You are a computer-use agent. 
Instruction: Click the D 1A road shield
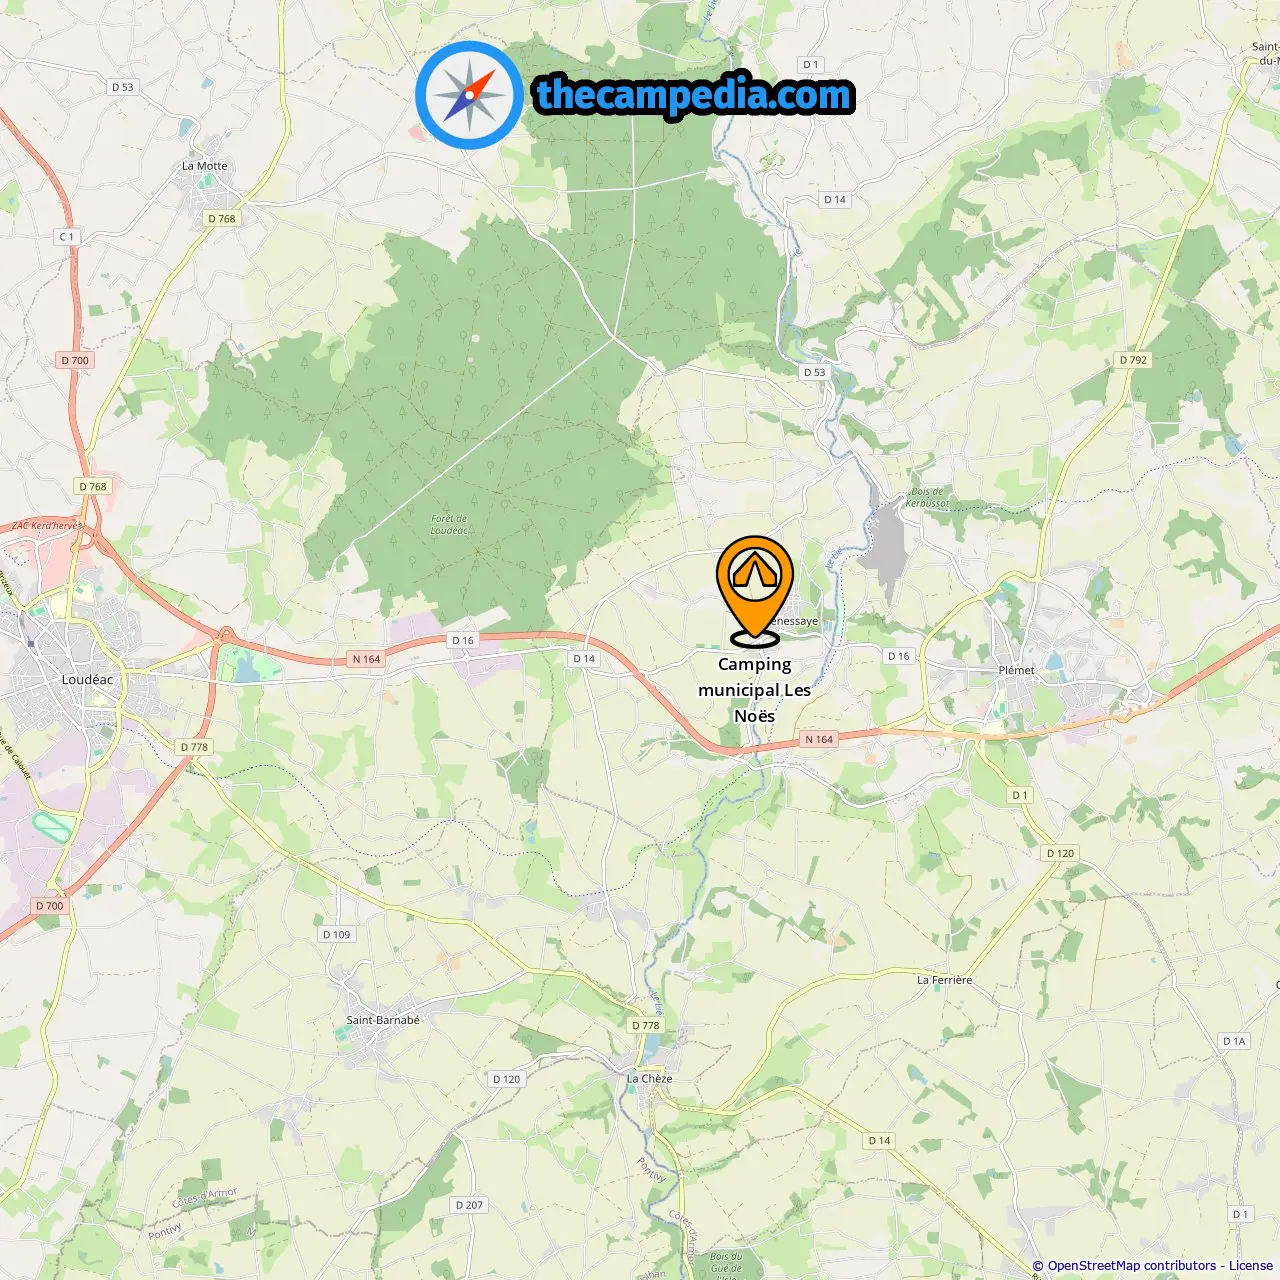[1234, 1041]
